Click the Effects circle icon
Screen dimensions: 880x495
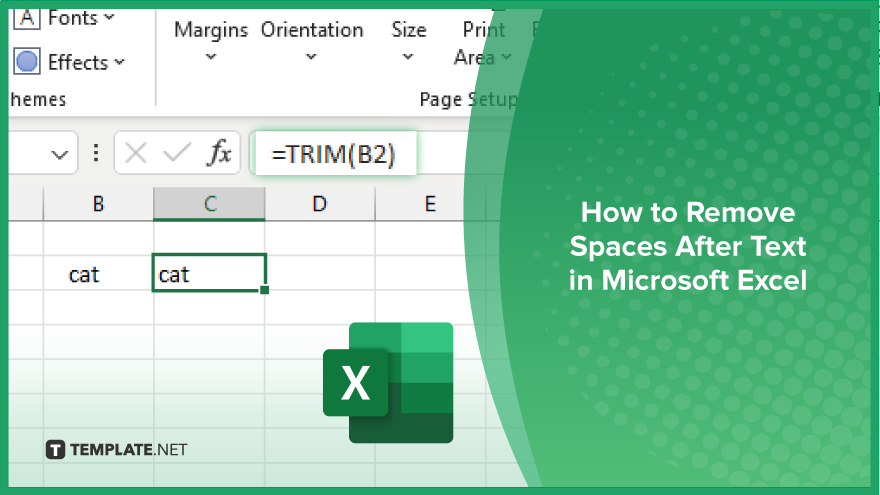[27, 62]
